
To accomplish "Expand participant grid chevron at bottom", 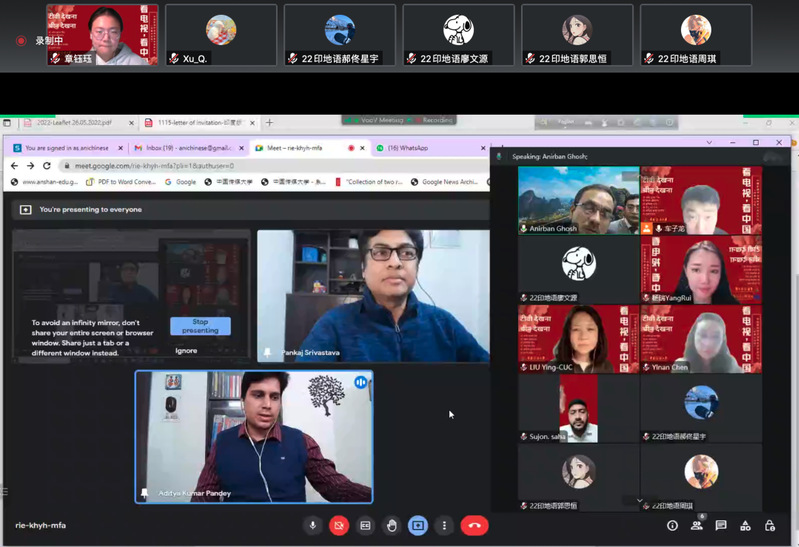I will 639,500.
